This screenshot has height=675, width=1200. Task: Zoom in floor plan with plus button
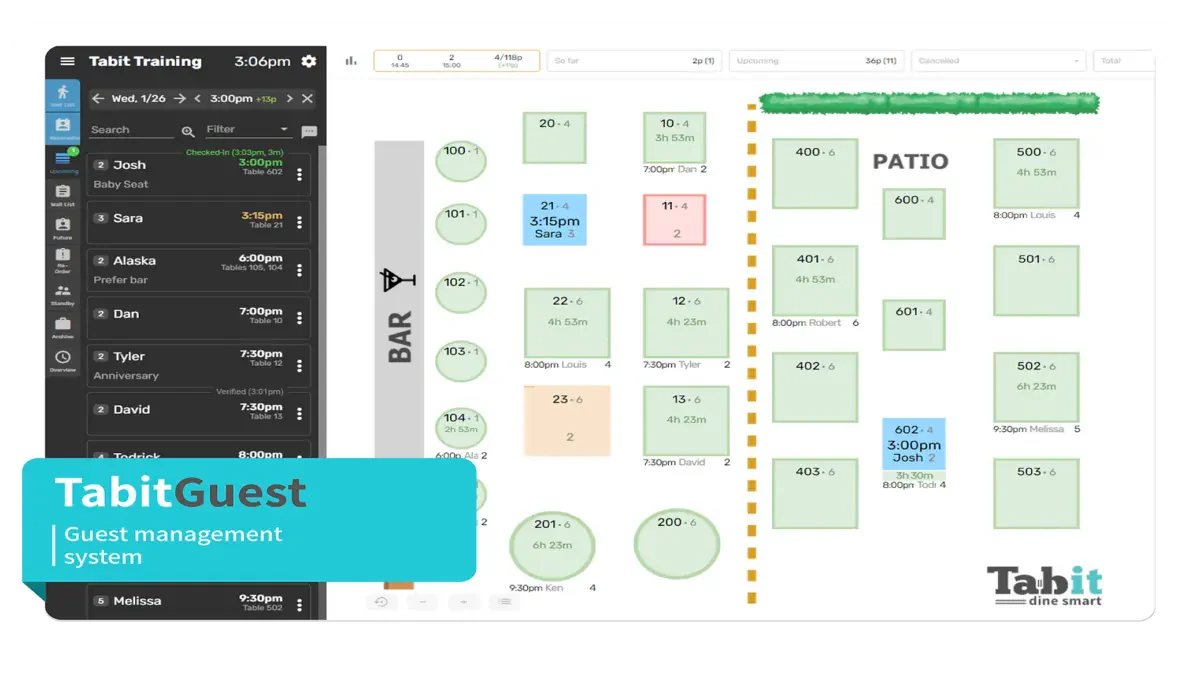[464, 602]
